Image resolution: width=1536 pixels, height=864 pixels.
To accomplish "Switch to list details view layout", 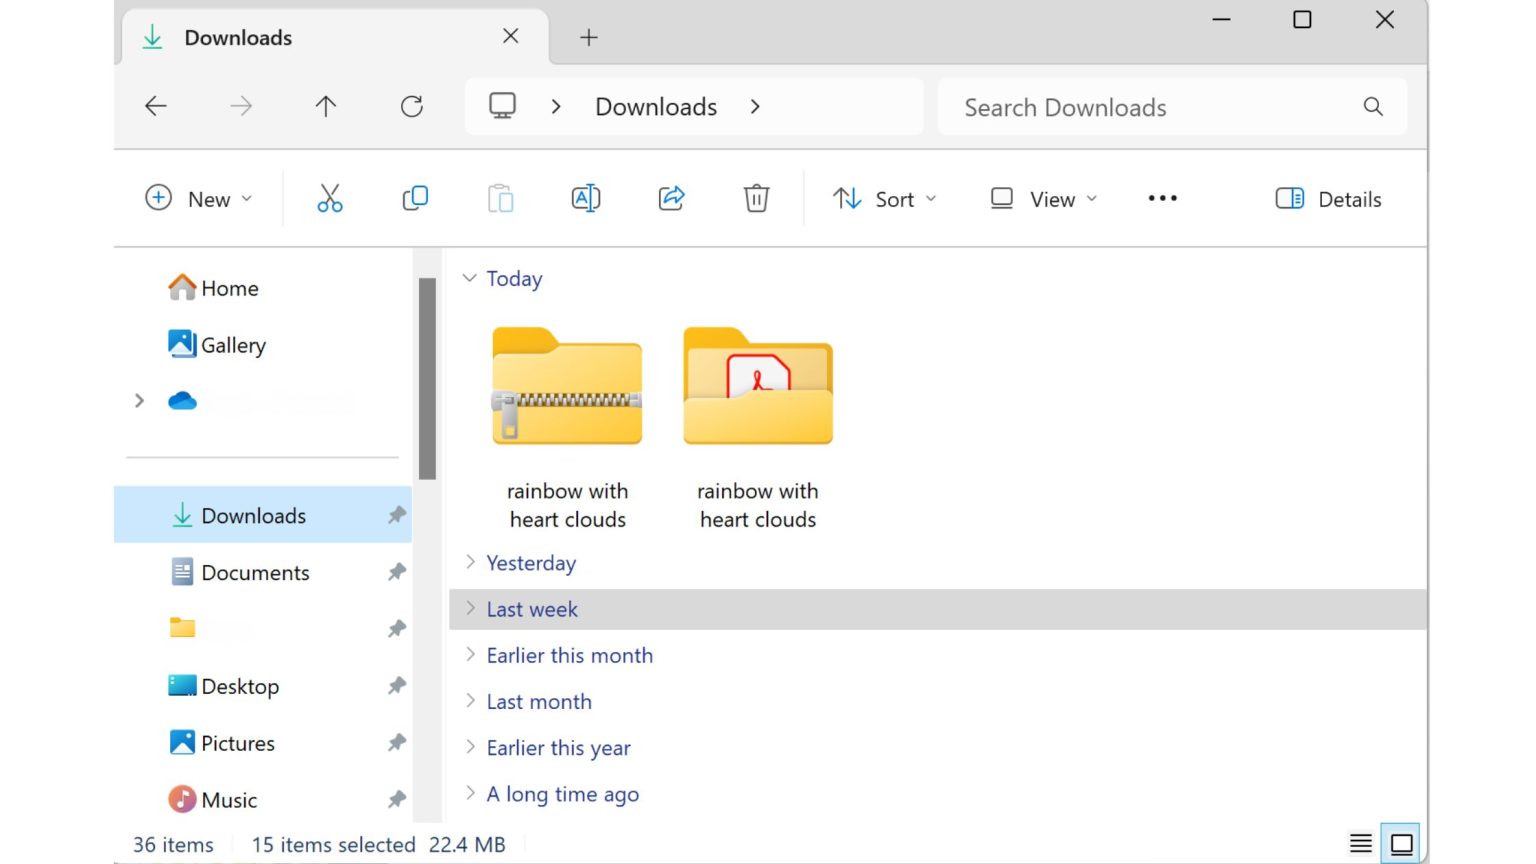I will point(1360,843).
